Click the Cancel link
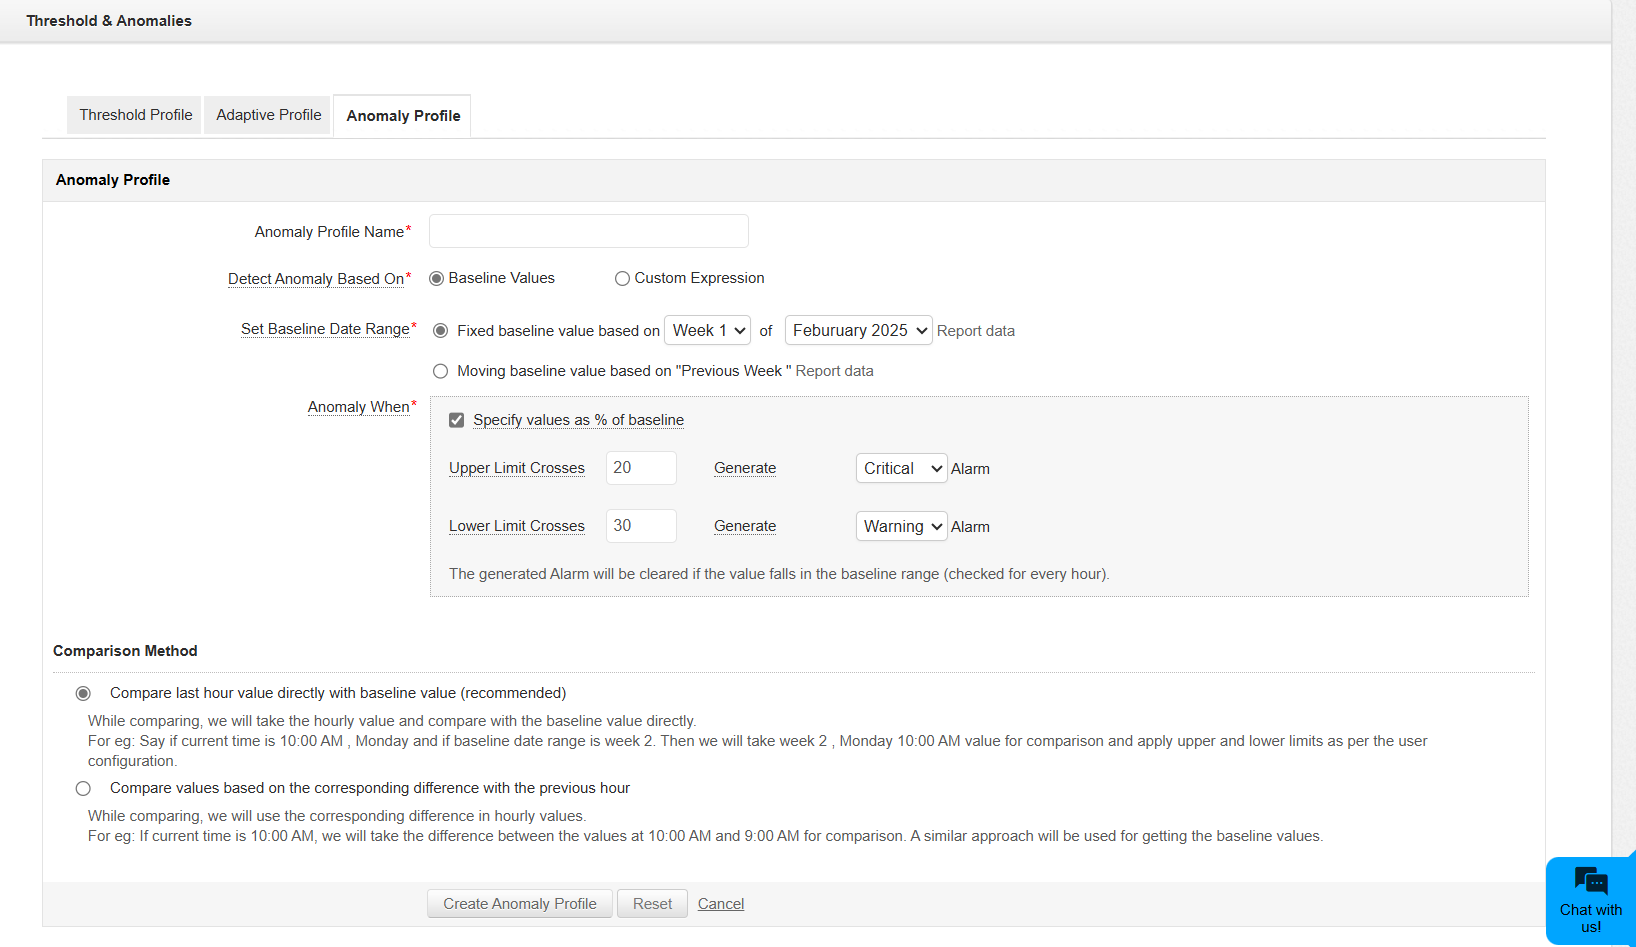 pyautogui.click(x=720, y=903)
